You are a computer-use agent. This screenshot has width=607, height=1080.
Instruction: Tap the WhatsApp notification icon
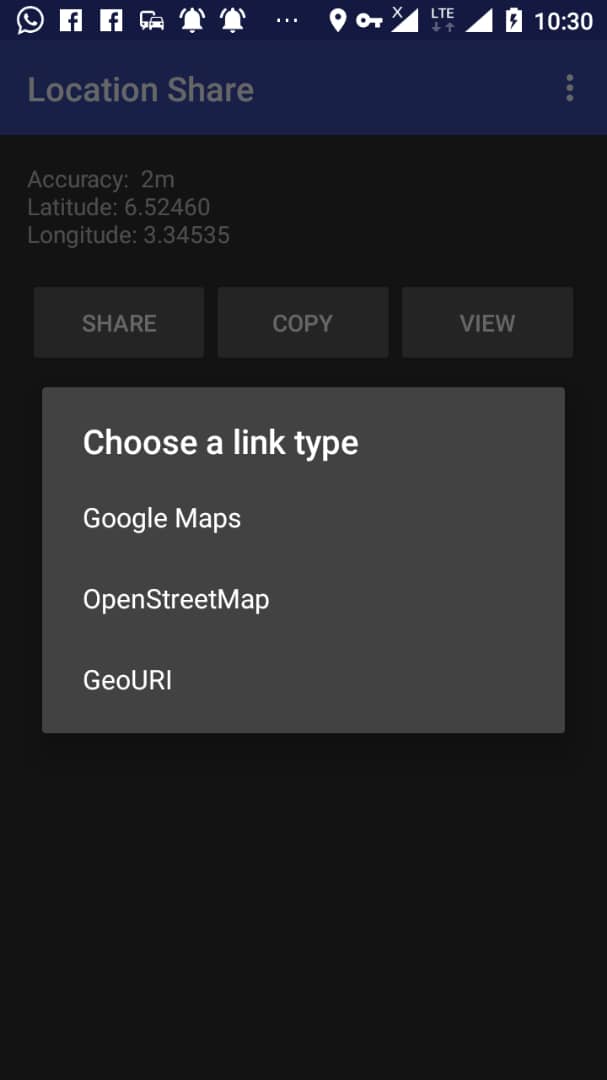point(30,21)
